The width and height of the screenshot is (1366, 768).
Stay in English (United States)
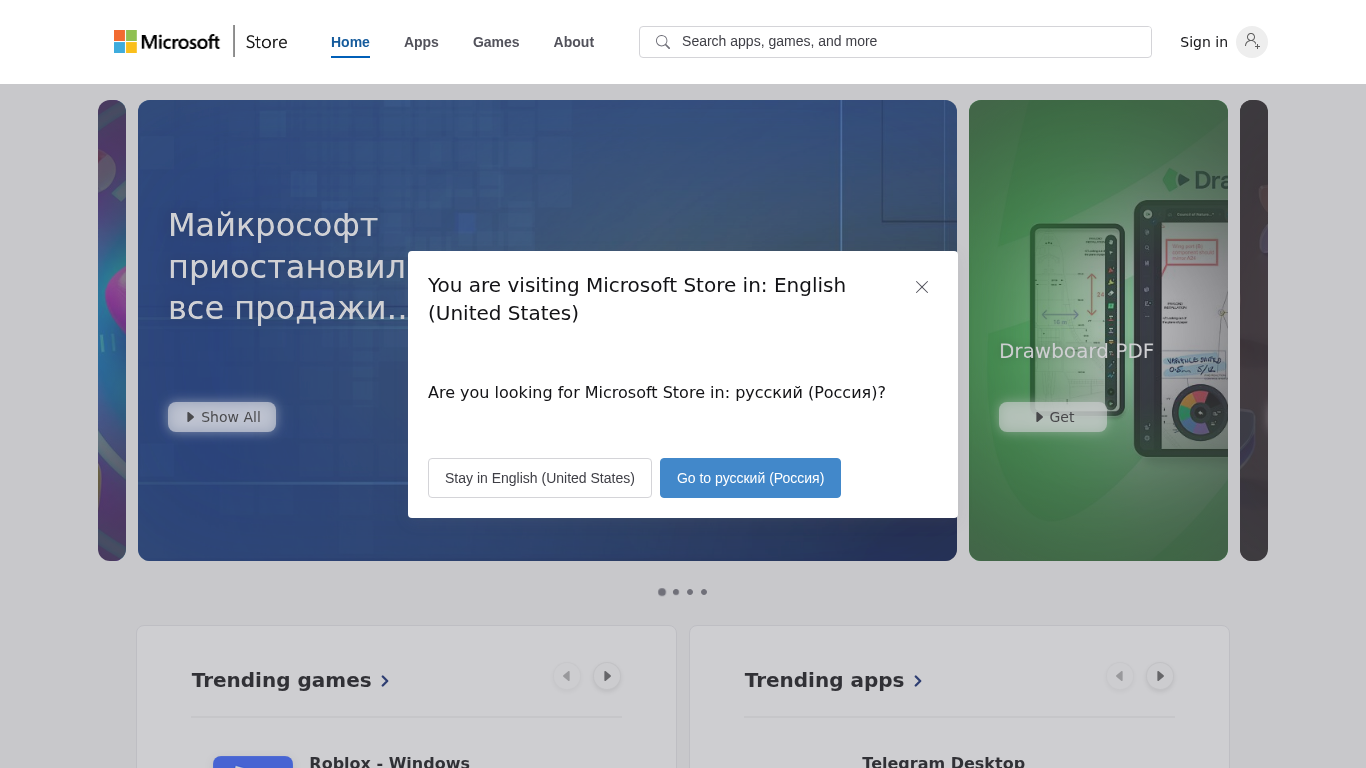(x=540, y=478)
